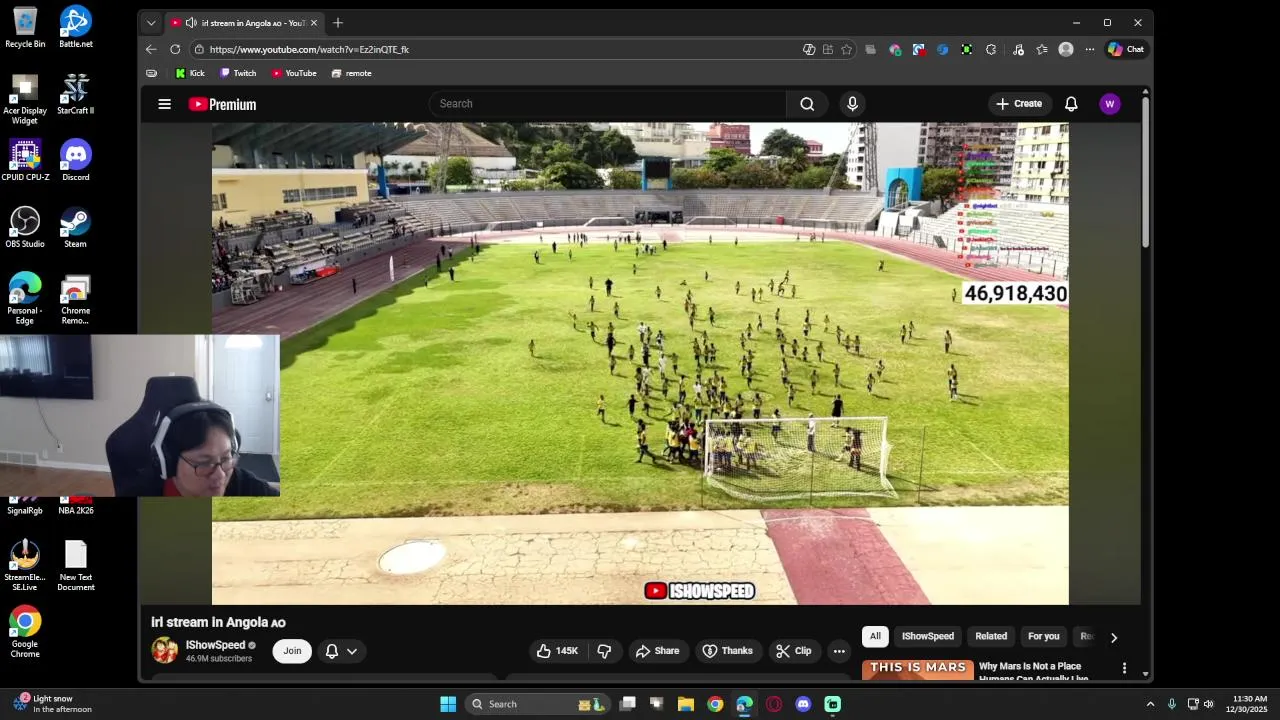
Task: Open the purple W account avatar menu
Action: coord(1109,104)
